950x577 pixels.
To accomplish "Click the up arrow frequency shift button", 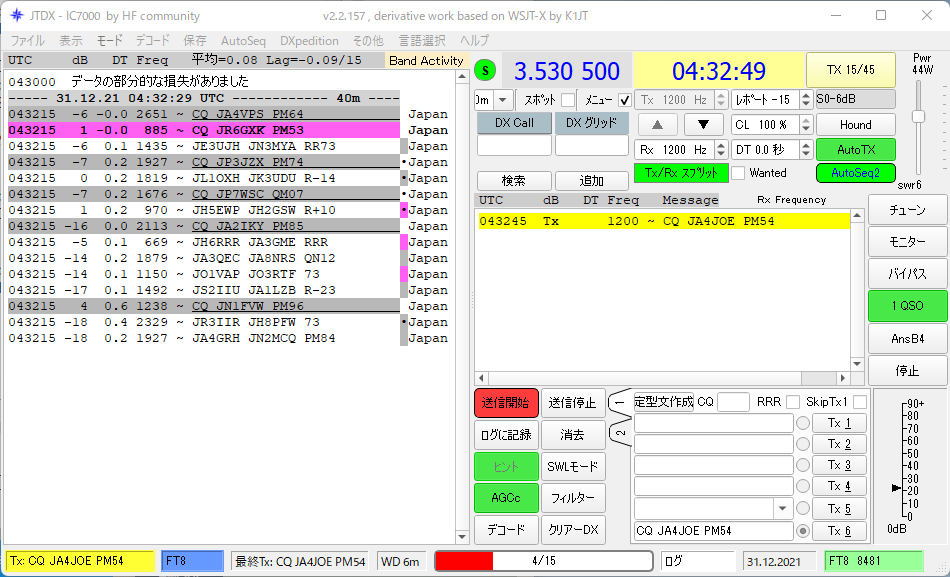I will pos(657,125).
